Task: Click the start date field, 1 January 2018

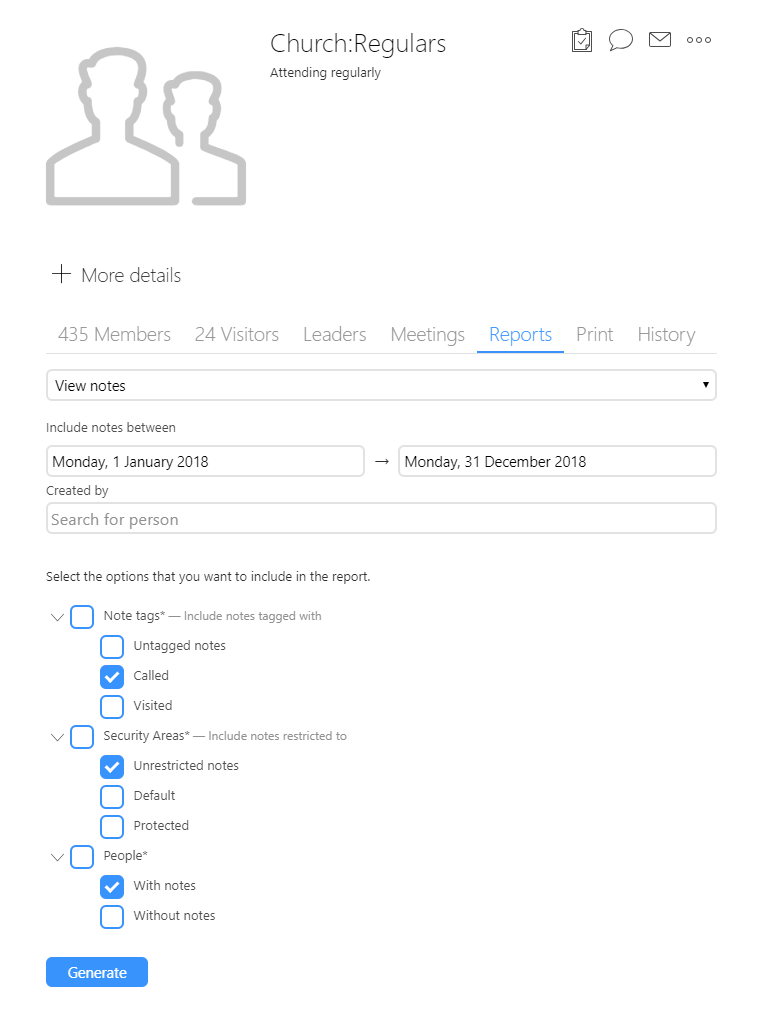Action: pos(205,462)
